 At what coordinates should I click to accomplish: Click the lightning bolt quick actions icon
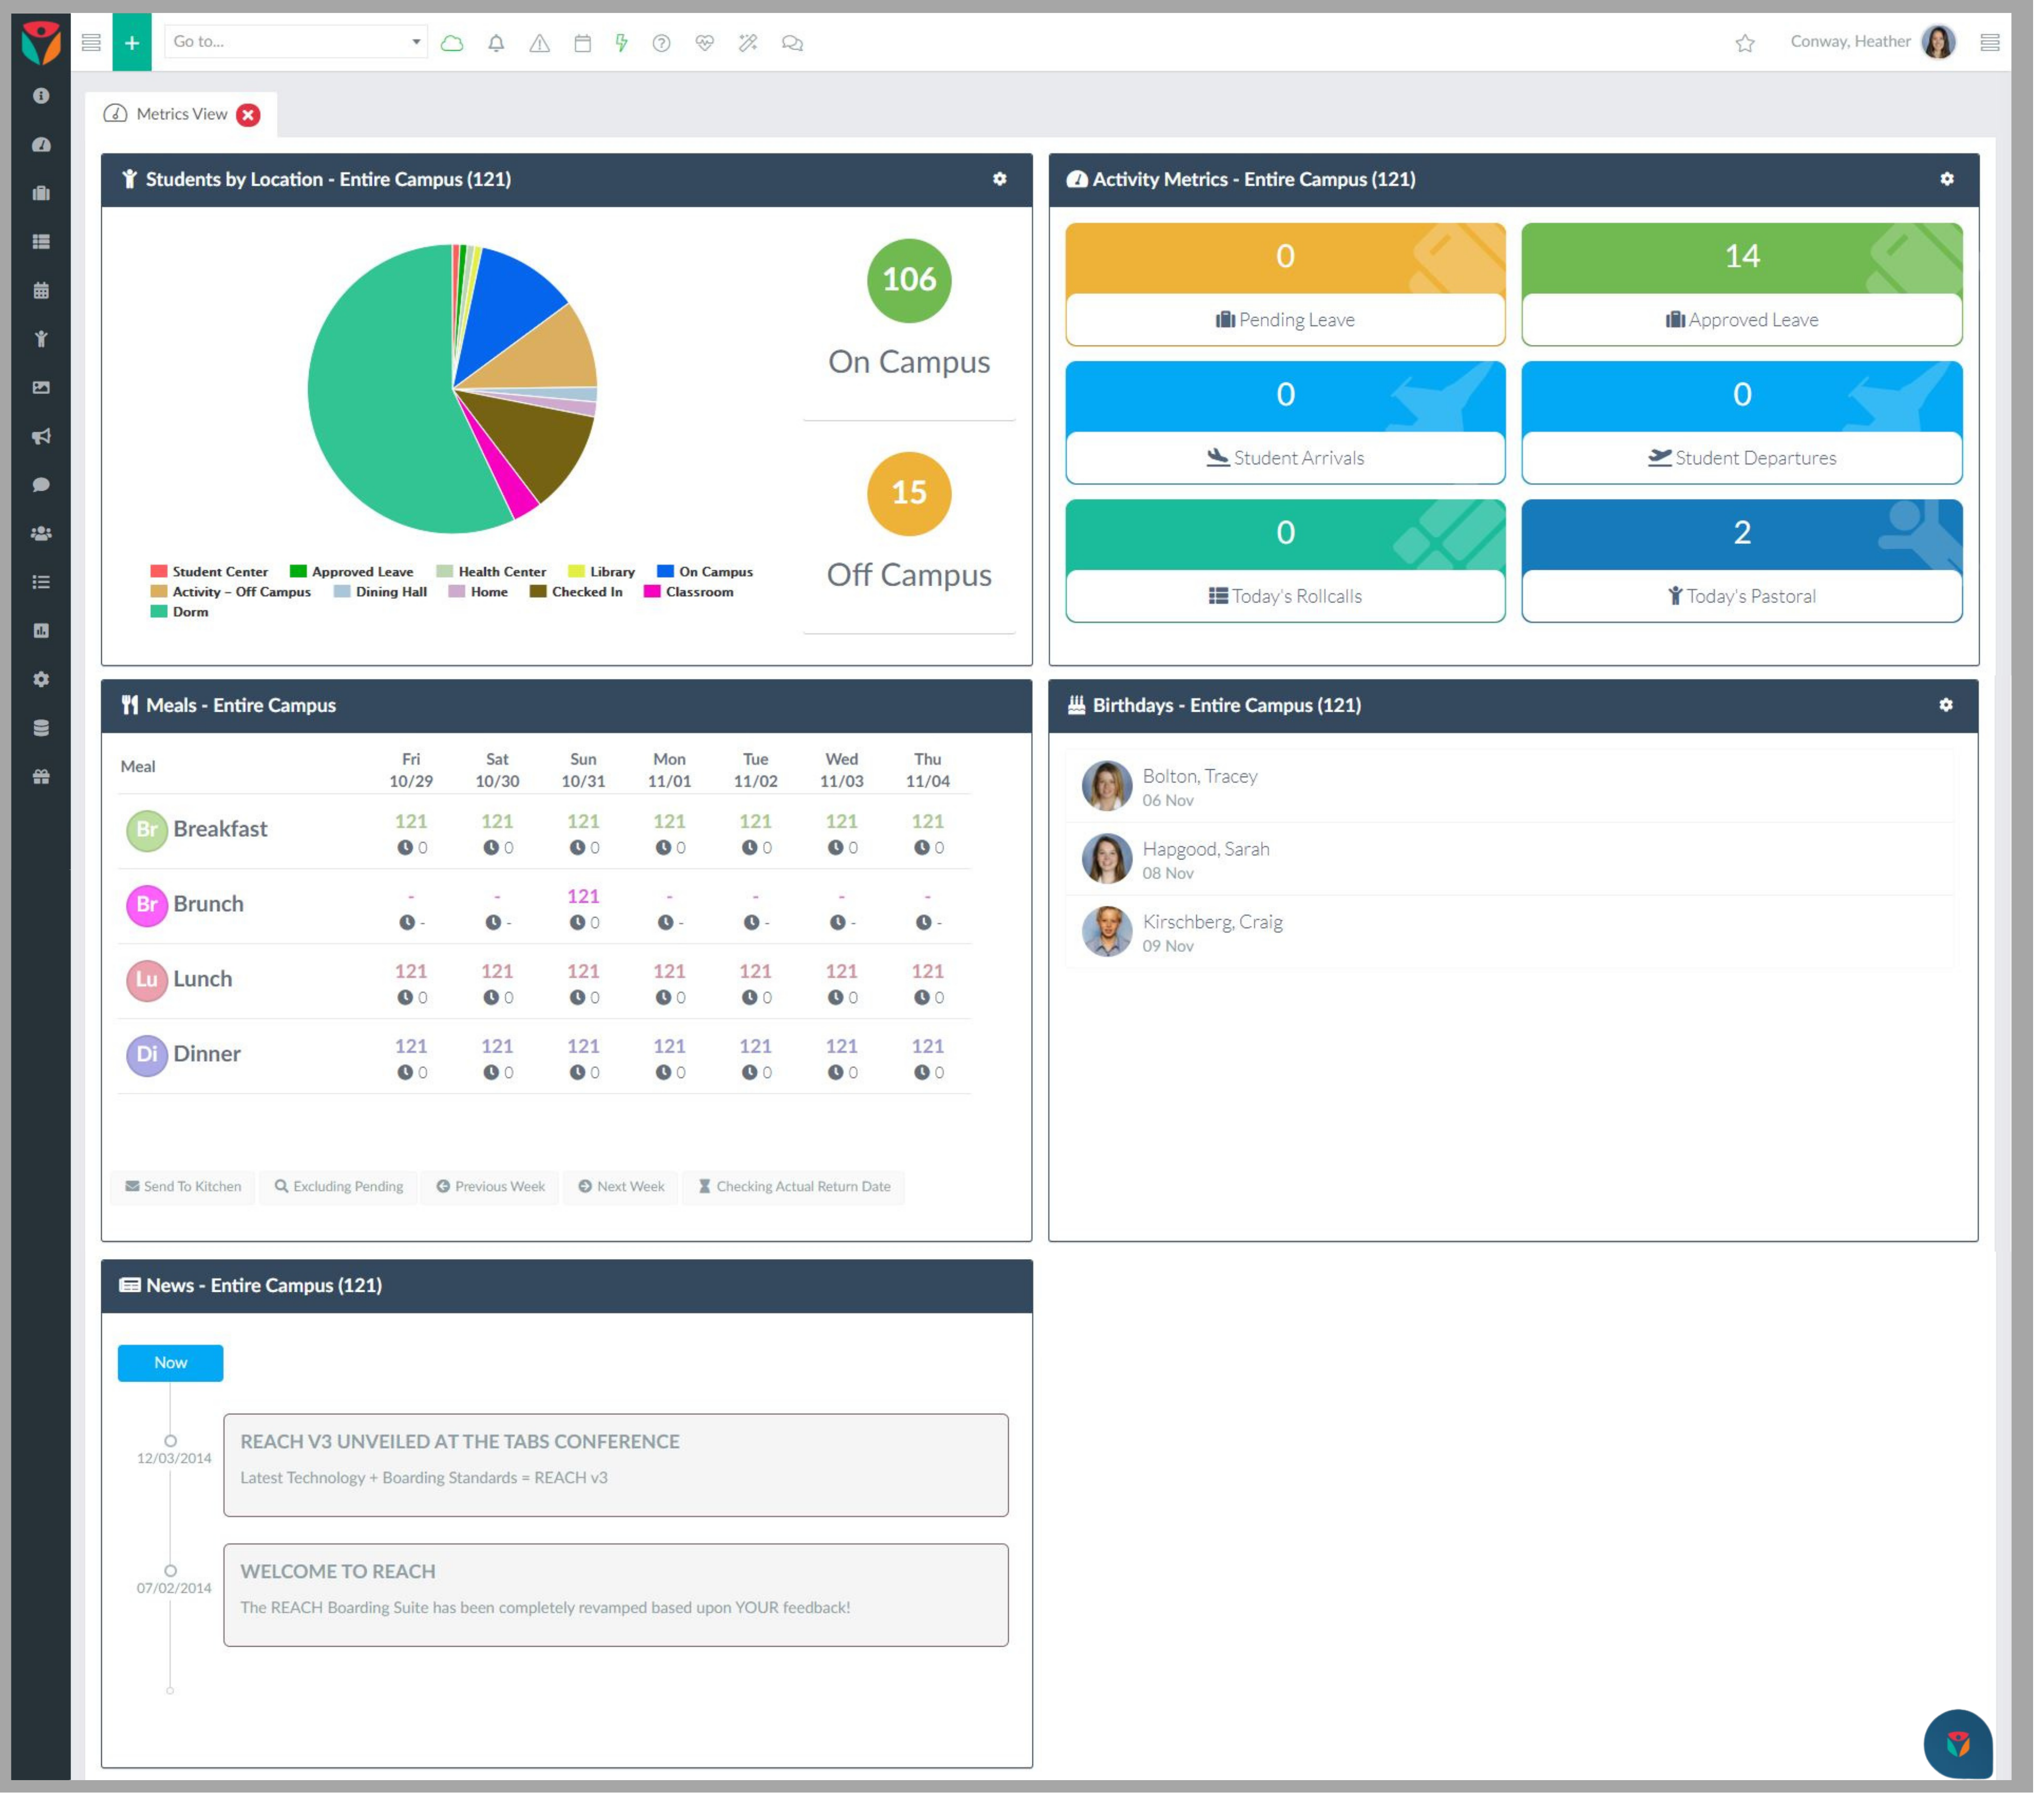(621, 43)
